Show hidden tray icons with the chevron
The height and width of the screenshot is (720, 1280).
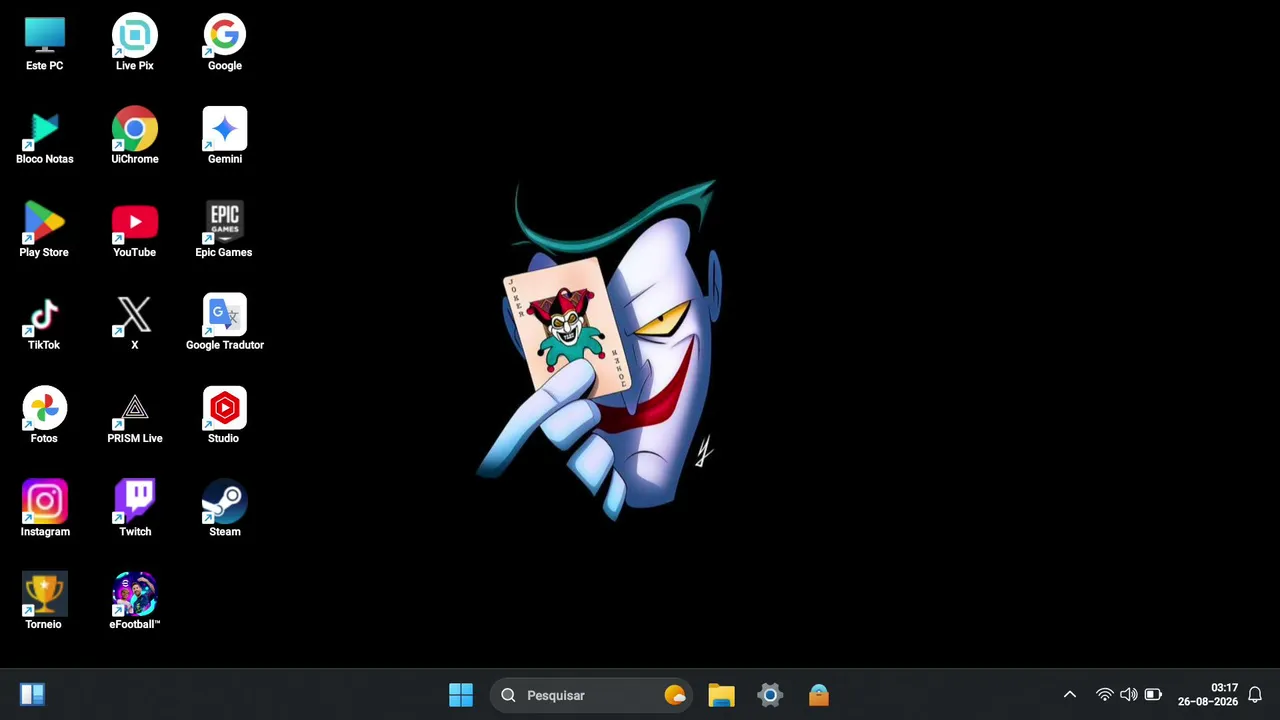point(1069,695)
